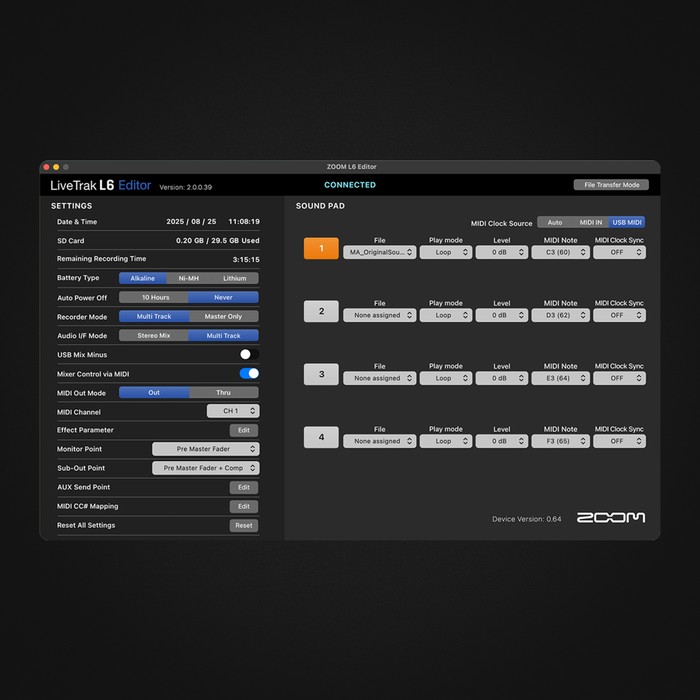The width and height of the screenshot is (700, 700).
Task: Trigger sound pad 3 button
Action: click(321, 374)
